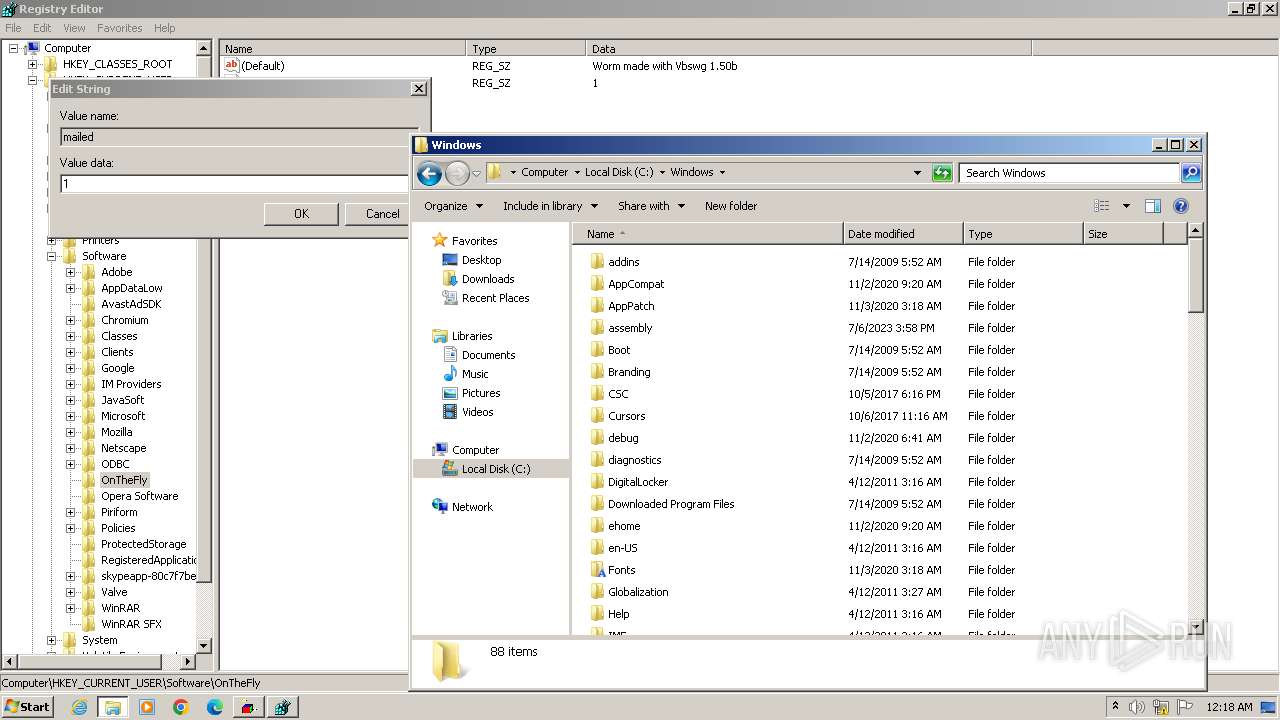This screenshot has width=1280, height=720.
Task: Launch Internet Explorer from taskbar
Action: click(x=80, y=707)
